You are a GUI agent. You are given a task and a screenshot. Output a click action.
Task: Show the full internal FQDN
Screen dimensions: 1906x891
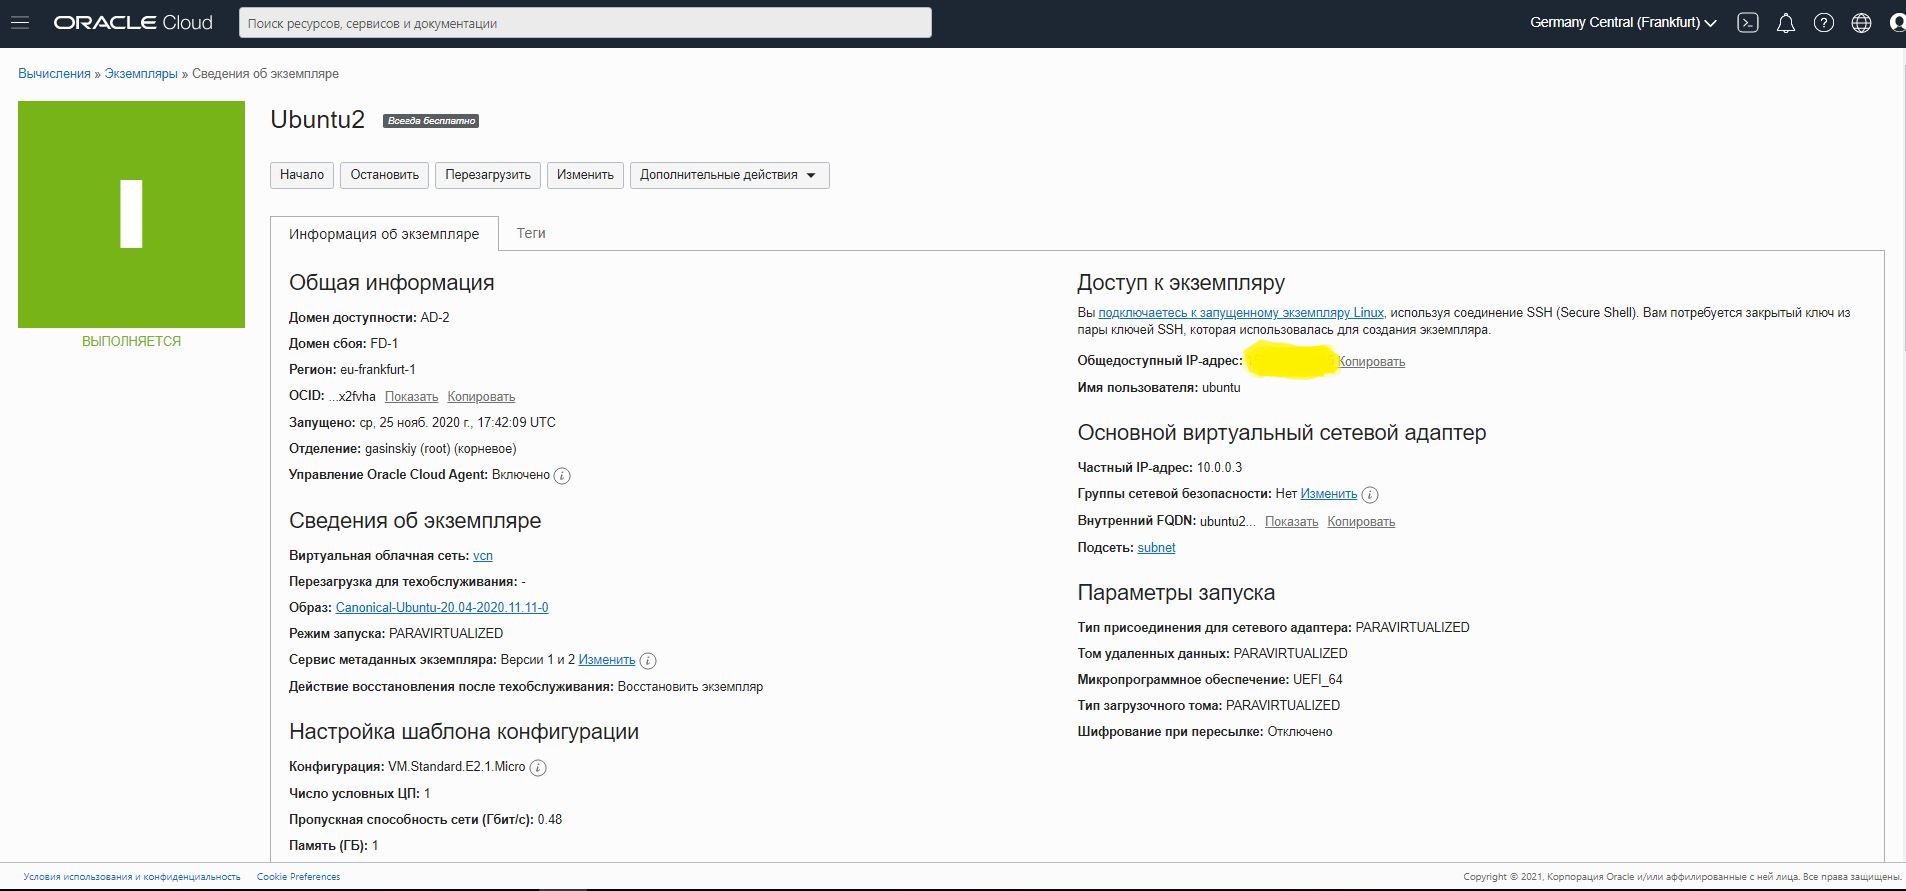(1291, 522)
